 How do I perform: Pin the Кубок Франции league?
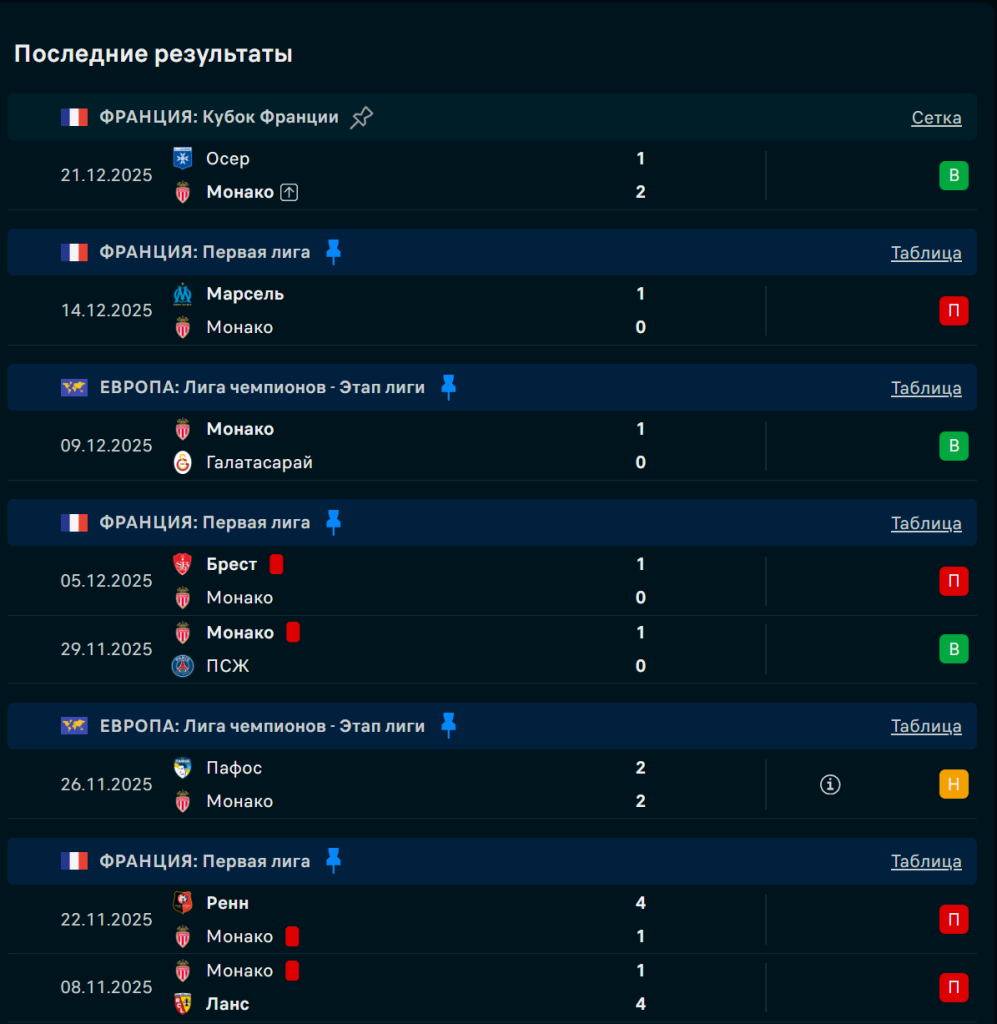click(361, 118)
